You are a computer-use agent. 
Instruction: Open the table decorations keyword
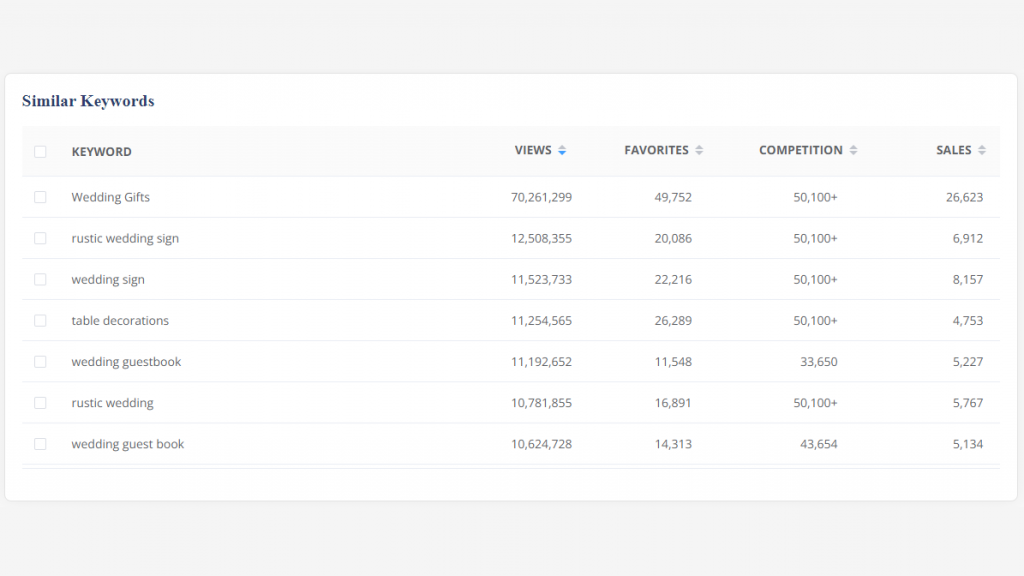click(x=120, y=321)
